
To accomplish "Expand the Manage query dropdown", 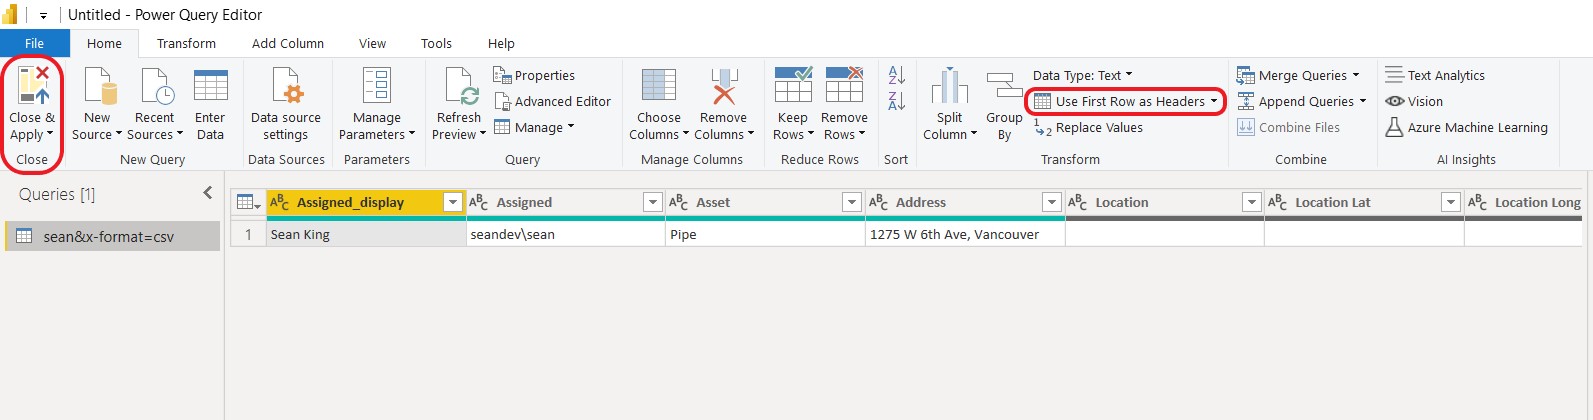I will tap(571, 127).
